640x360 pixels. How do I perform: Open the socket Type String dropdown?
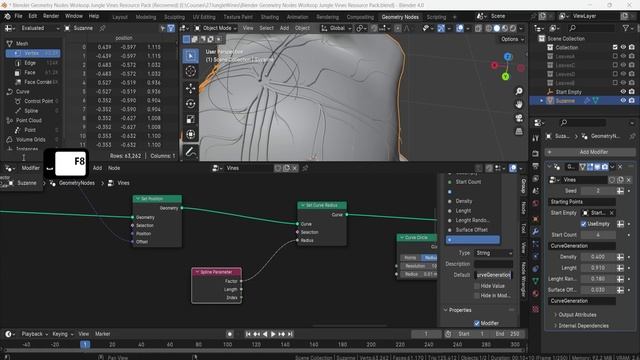click(493, 253)
